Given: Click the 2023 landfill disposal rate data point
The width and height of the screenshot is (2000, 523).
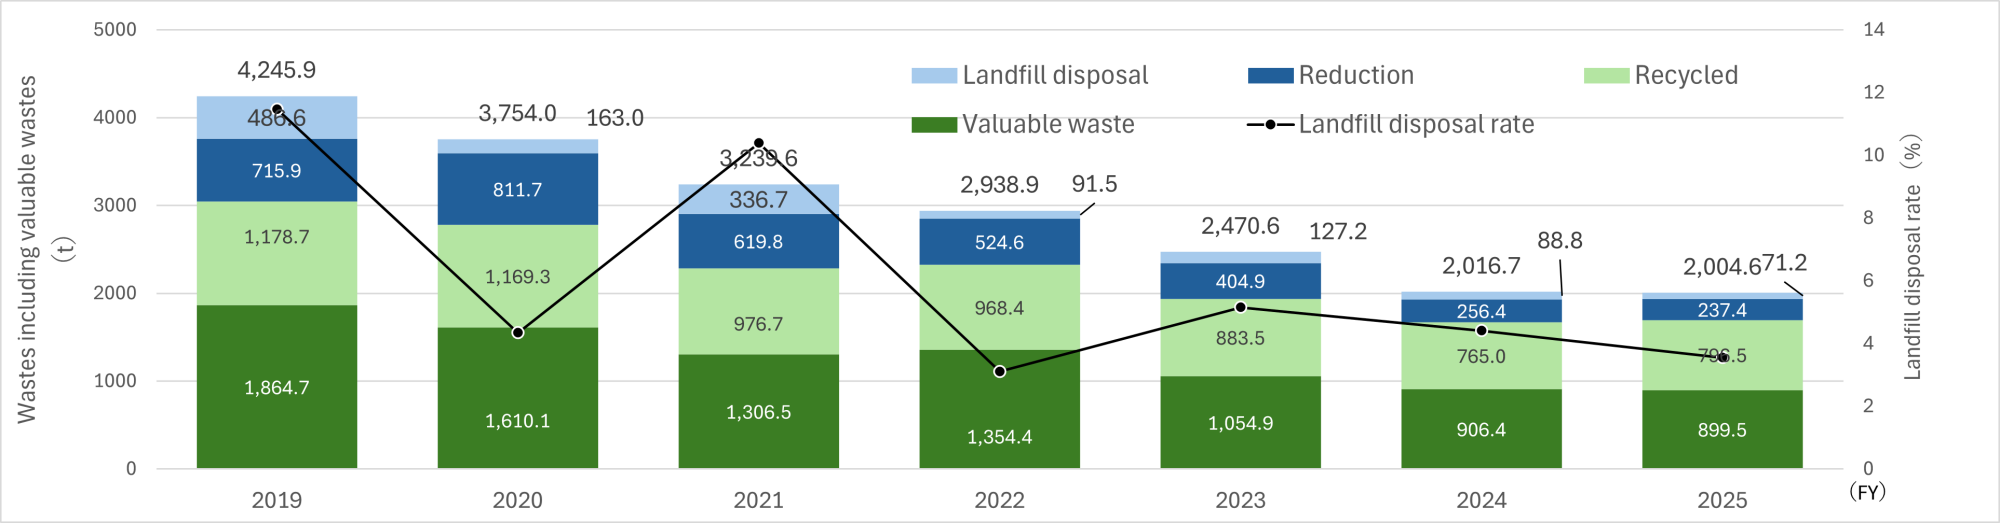Looking at the screenshot, I should point(1240,307).
